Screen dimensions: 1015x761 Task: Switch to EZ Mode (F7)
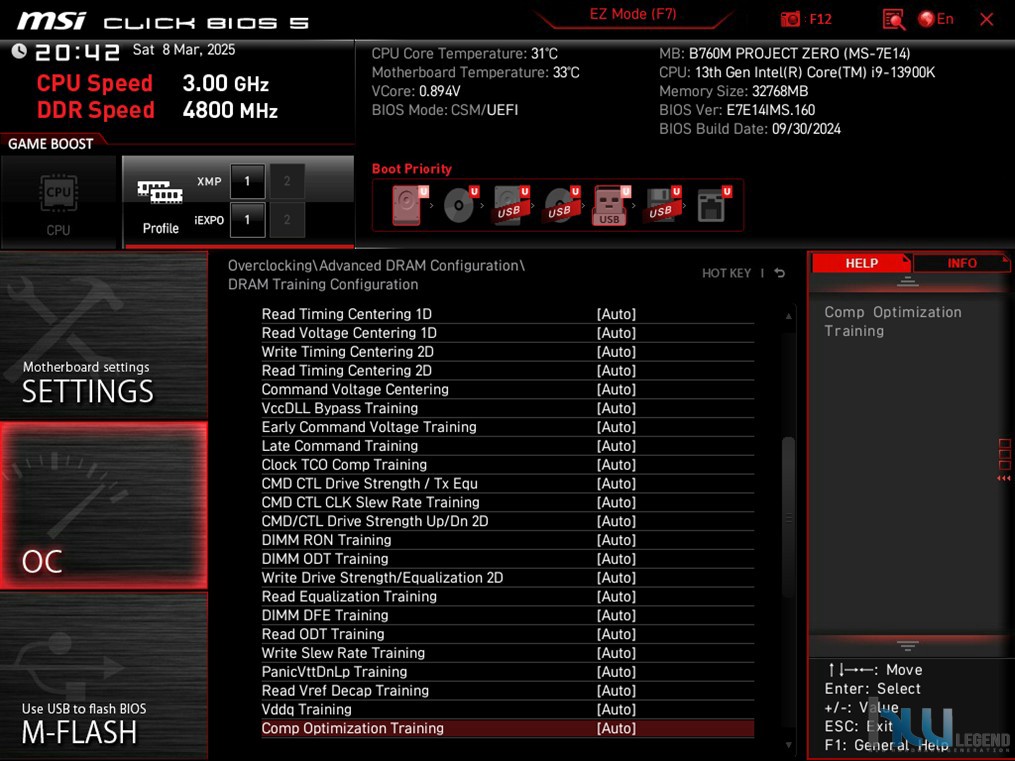[x=632, y=14]
